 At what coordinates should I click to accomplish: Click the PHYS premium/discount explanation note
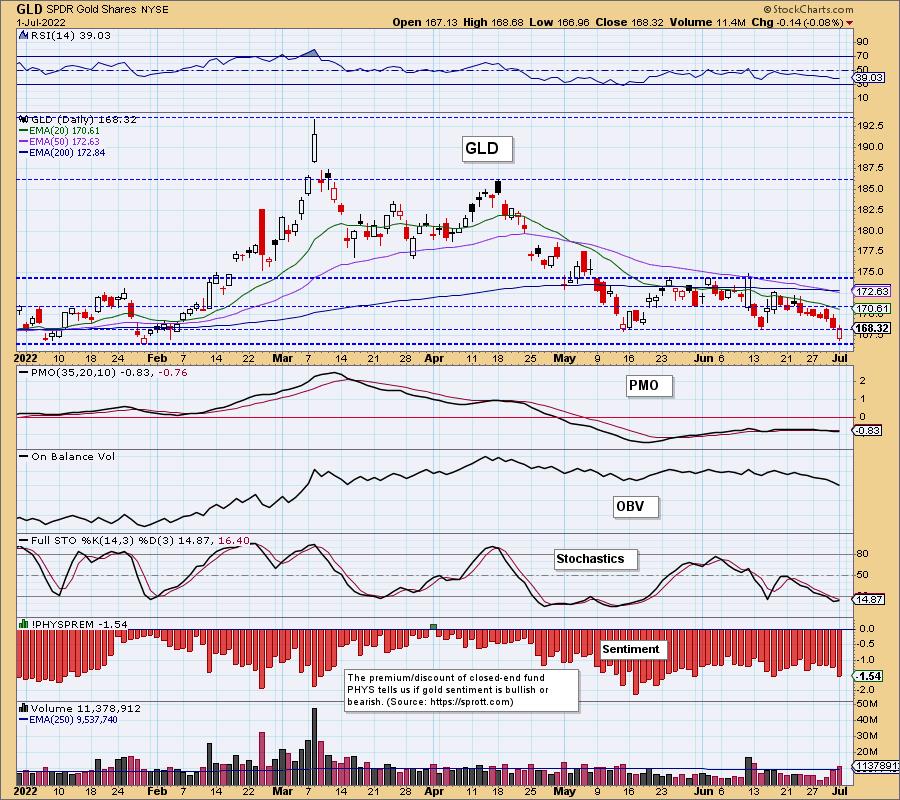pos(461,690)
